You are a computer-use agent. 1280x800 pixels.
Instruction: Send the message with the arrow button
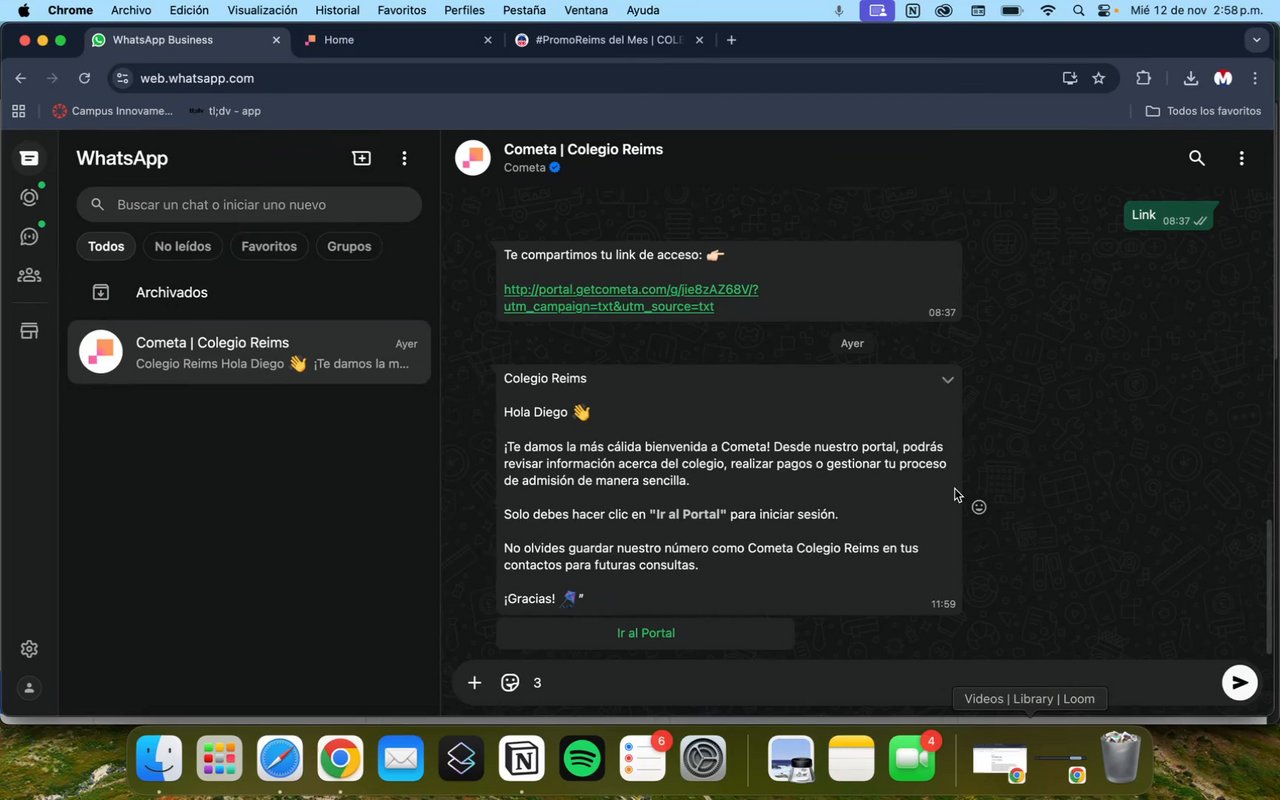click(x=1239, y=683)
